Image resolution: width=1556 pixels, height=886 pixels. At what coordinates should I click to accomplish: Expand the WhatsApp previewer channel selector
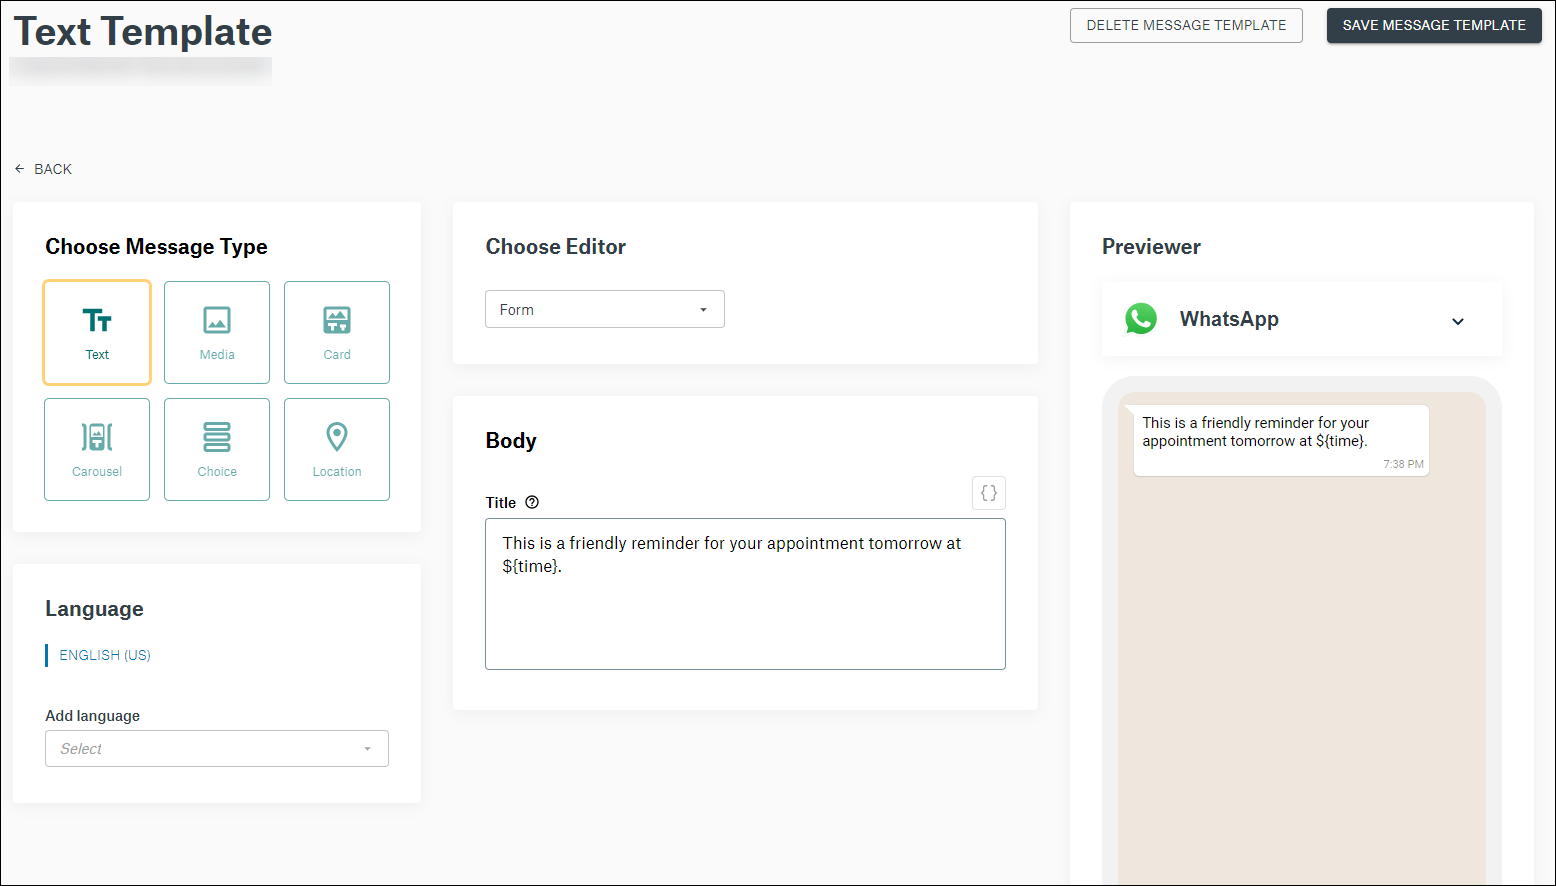tap(1458, 321)
